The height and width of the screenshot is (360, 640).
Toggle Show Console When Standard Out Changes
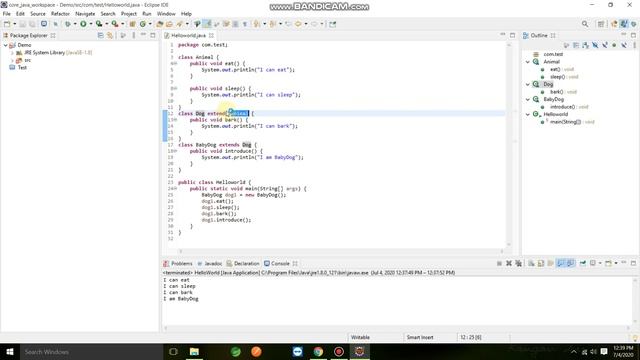click(x=560, y=263)
